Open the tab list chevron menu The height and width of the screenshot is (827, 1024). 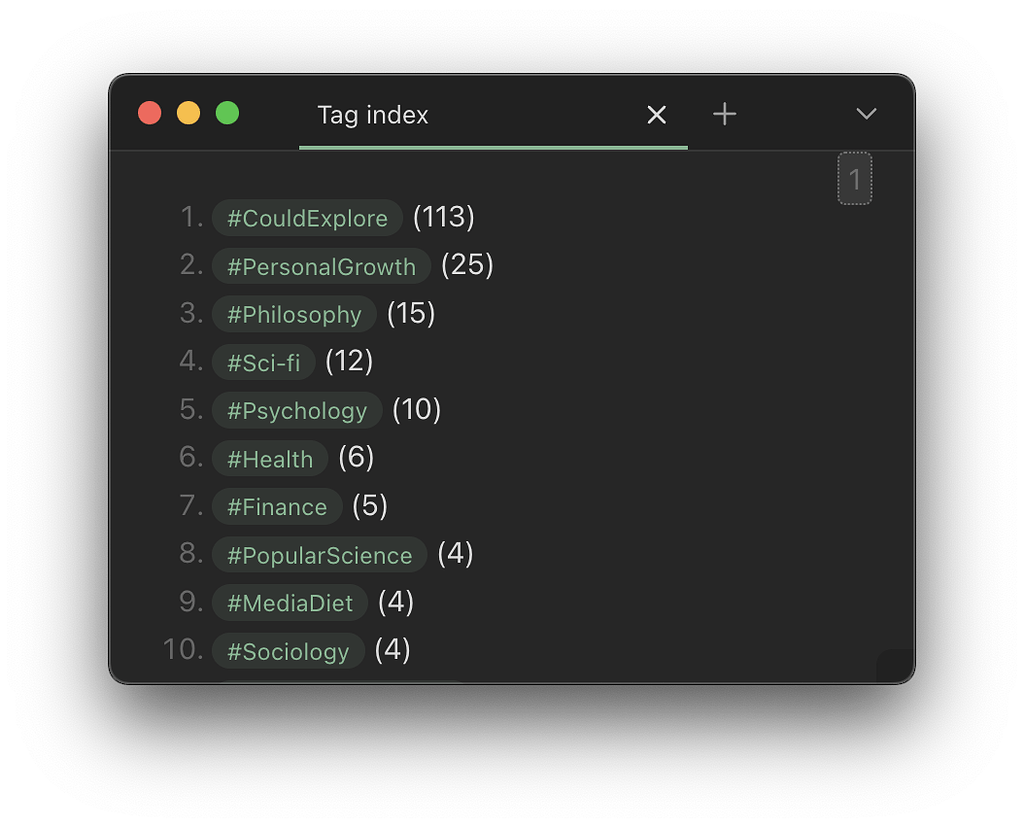(x=866, y=114)
